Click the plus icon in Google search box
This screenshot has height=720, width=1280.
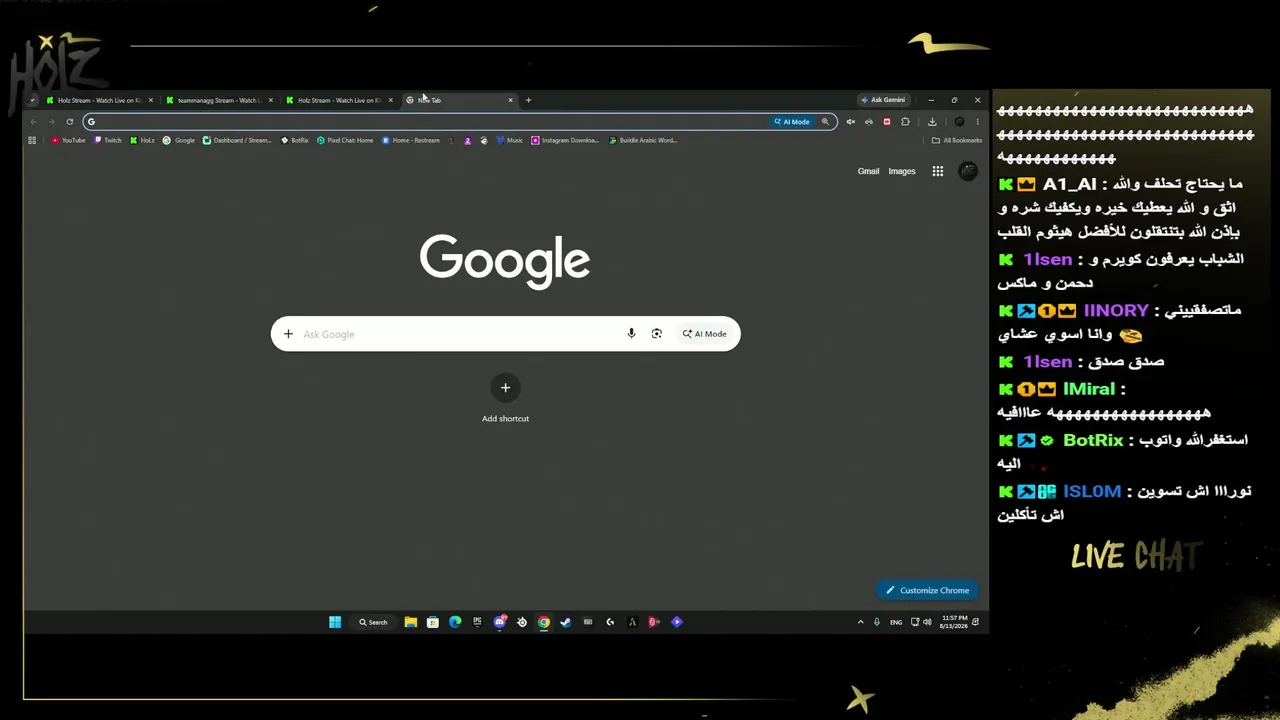(x=288, y=334)
